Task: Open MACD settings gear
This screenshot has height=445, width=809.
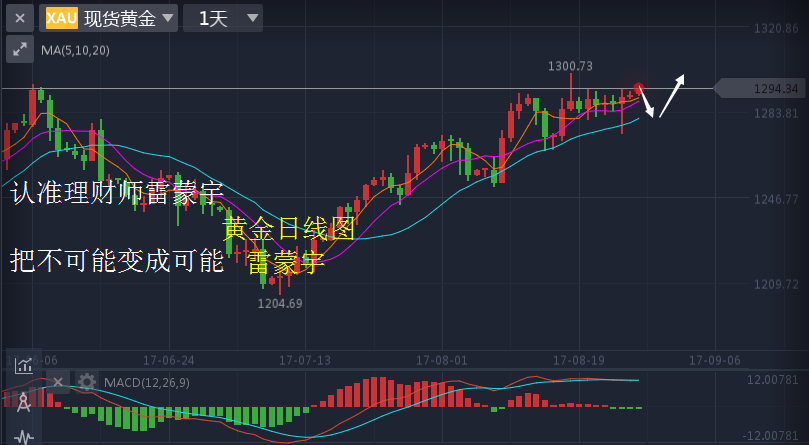Action: (x=87, y=382)
